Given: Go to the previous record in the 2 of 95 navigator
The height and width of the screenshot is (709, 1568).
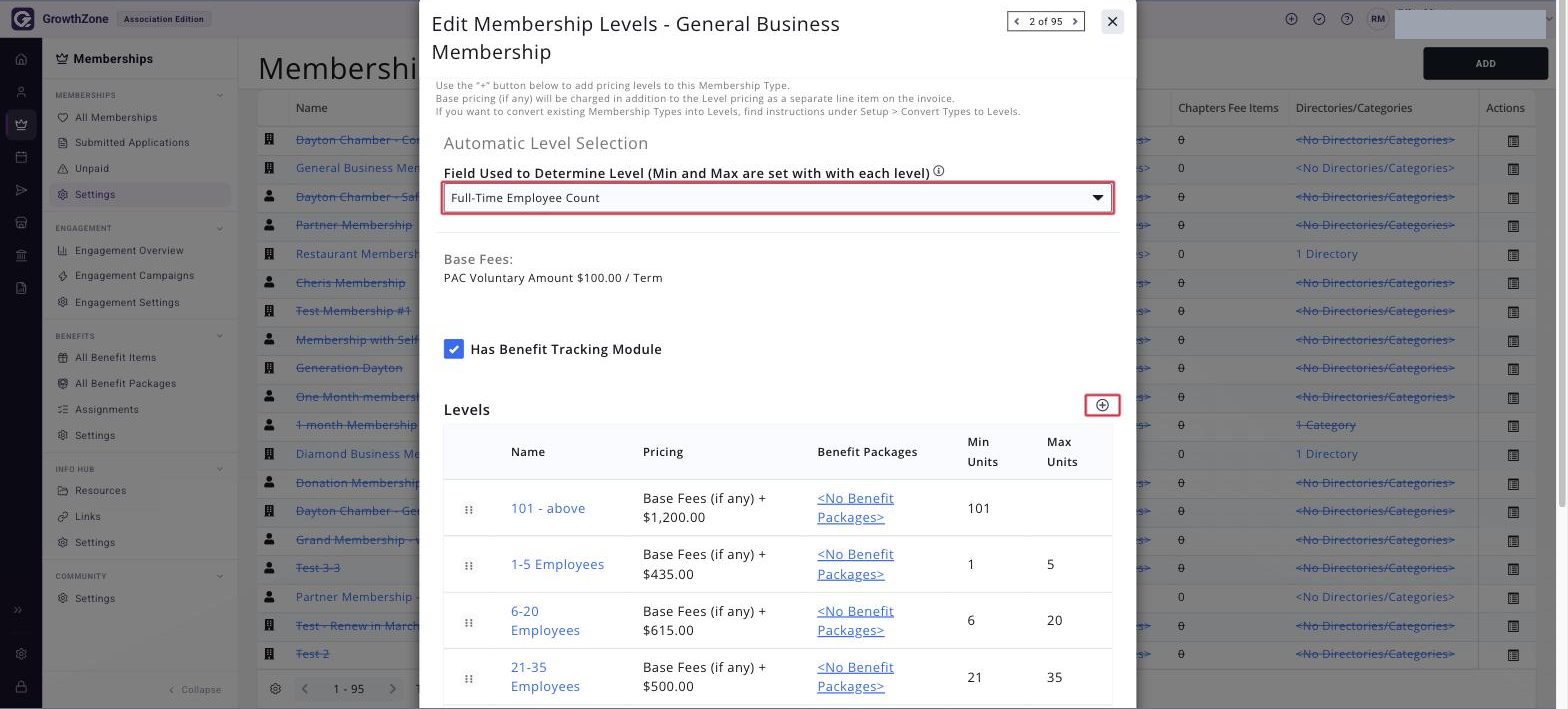Looking at the screenshot, I should pyautogui.click(x=1017, y=21).
